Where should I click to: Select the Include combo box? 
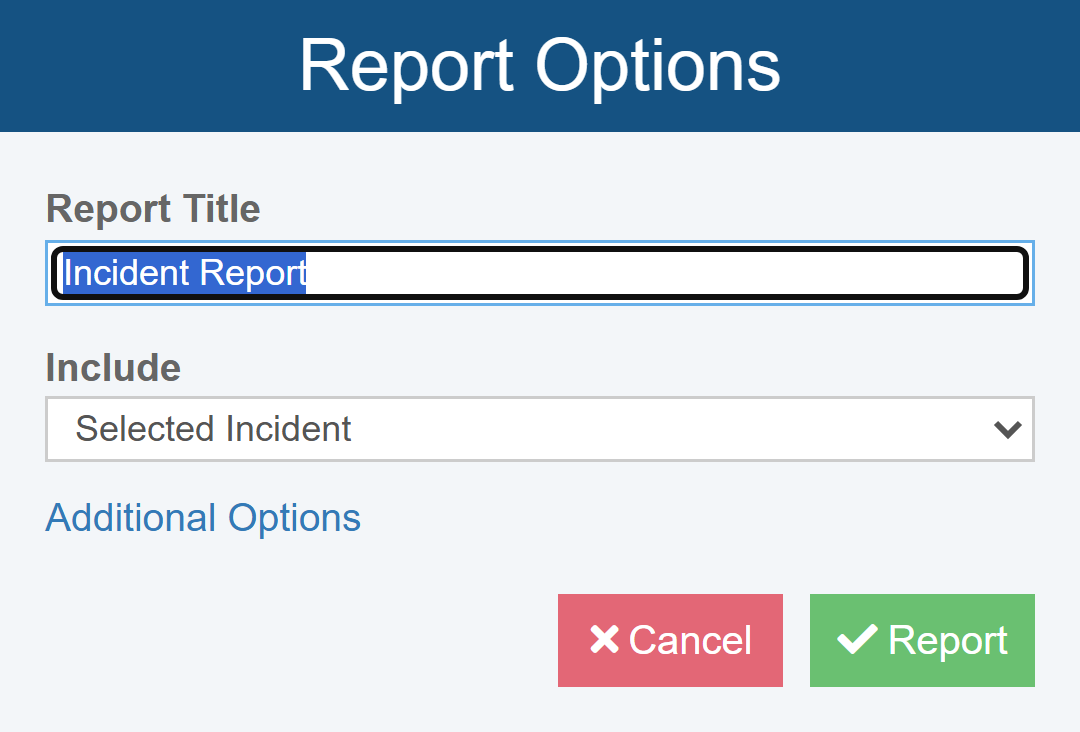(x=540, y=429)
